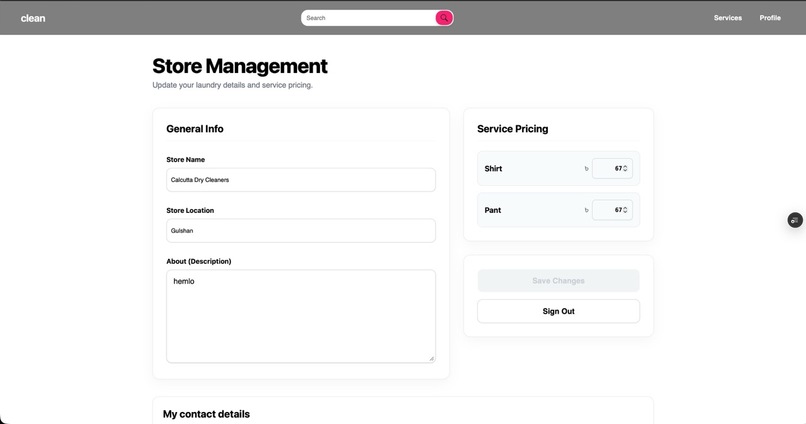Edit the Store Location field containing Gulshan

[301, 231]
